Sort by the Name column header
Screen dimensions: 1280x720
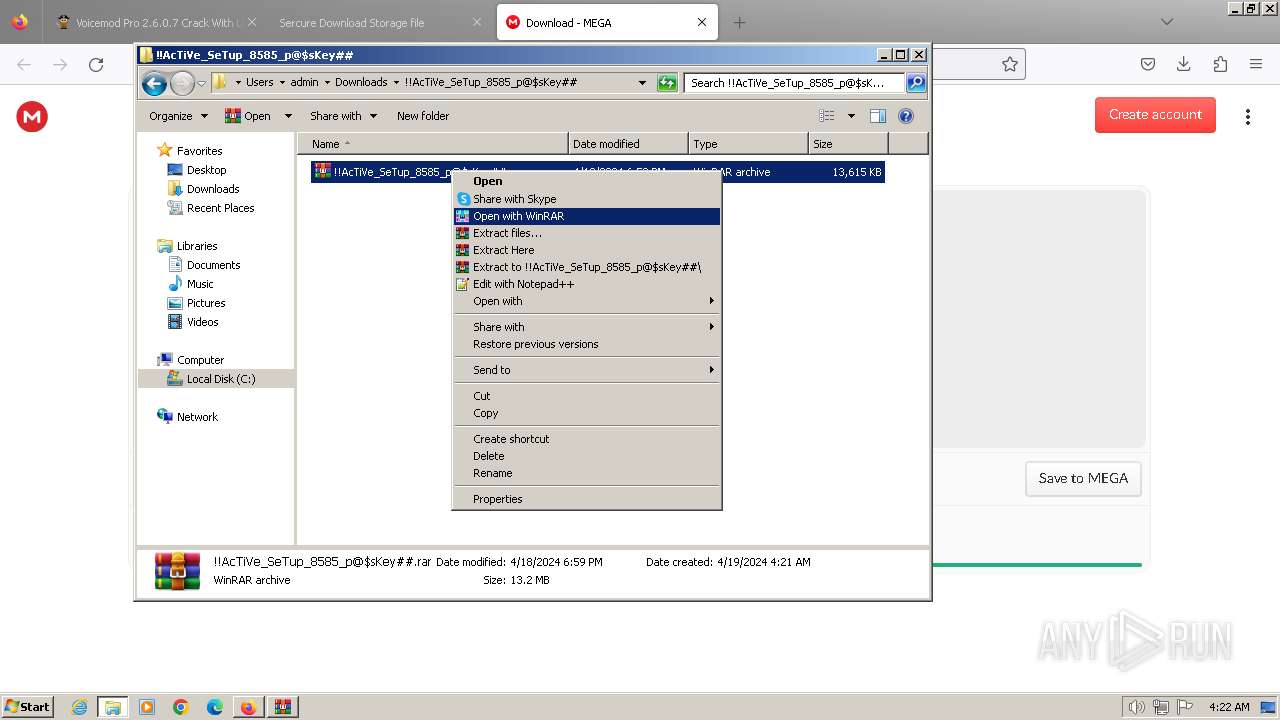tap(432, 144)
